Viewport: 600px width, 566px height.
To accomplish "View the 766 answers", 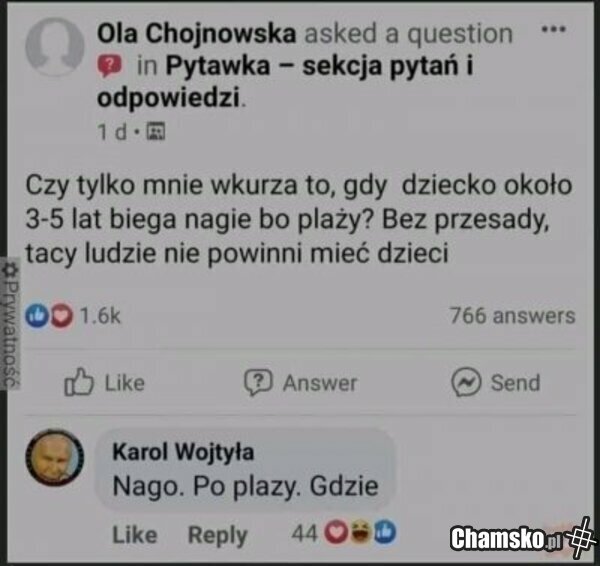I will coord(512,316).
